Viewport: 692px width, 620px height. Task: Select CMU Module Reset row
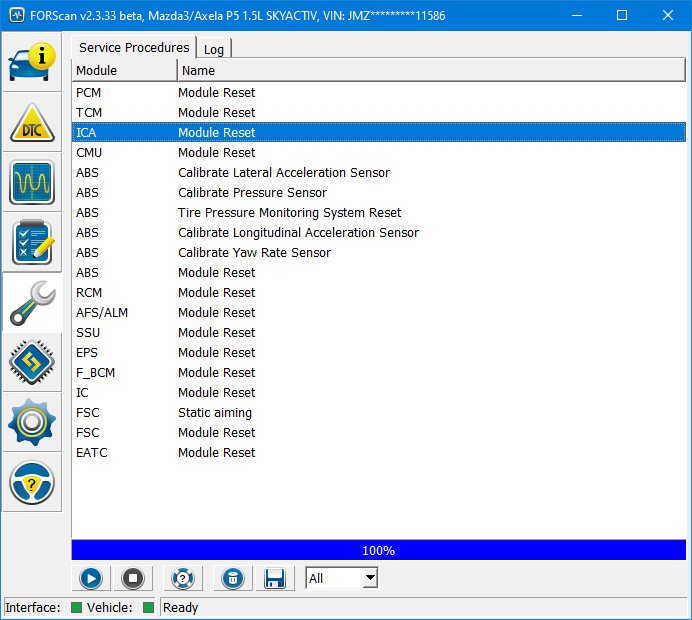point(379,153)
